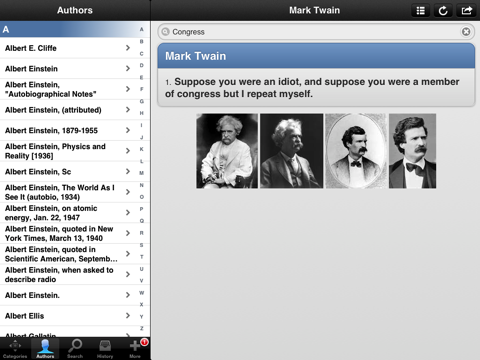Jump to letter K in index
This screenshot has height=360, width=480.
click(142, 149)
